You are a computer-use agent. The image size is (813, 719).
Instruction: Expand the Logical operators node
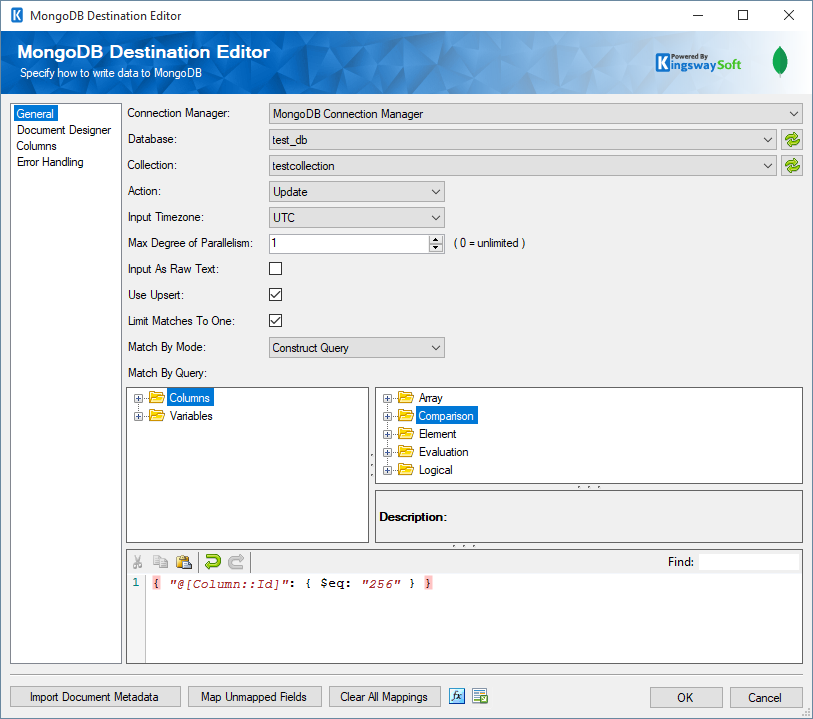[387, 471]
